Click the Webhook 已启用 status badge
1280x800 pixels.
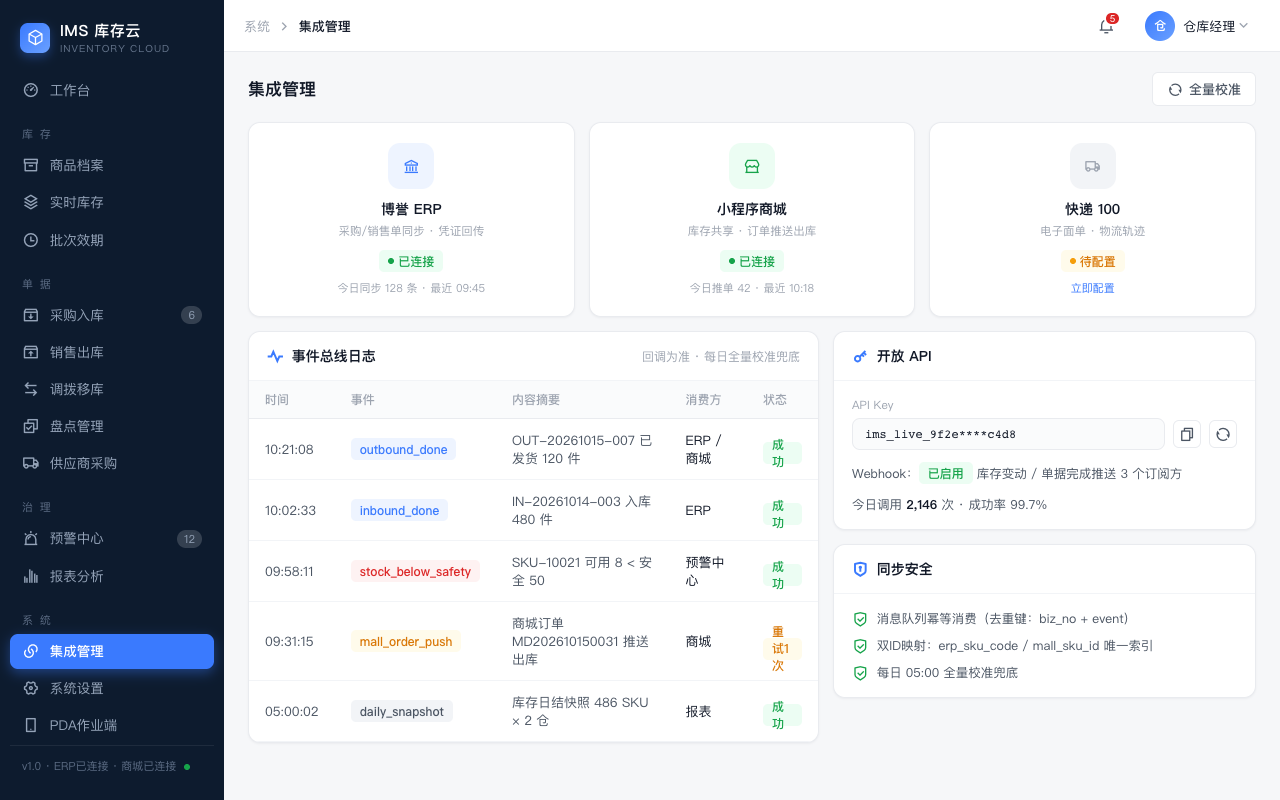(946, 473)
